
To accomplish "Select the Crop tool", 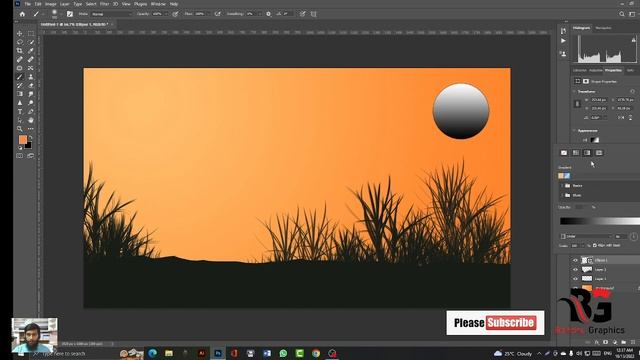I will [20, 51].
